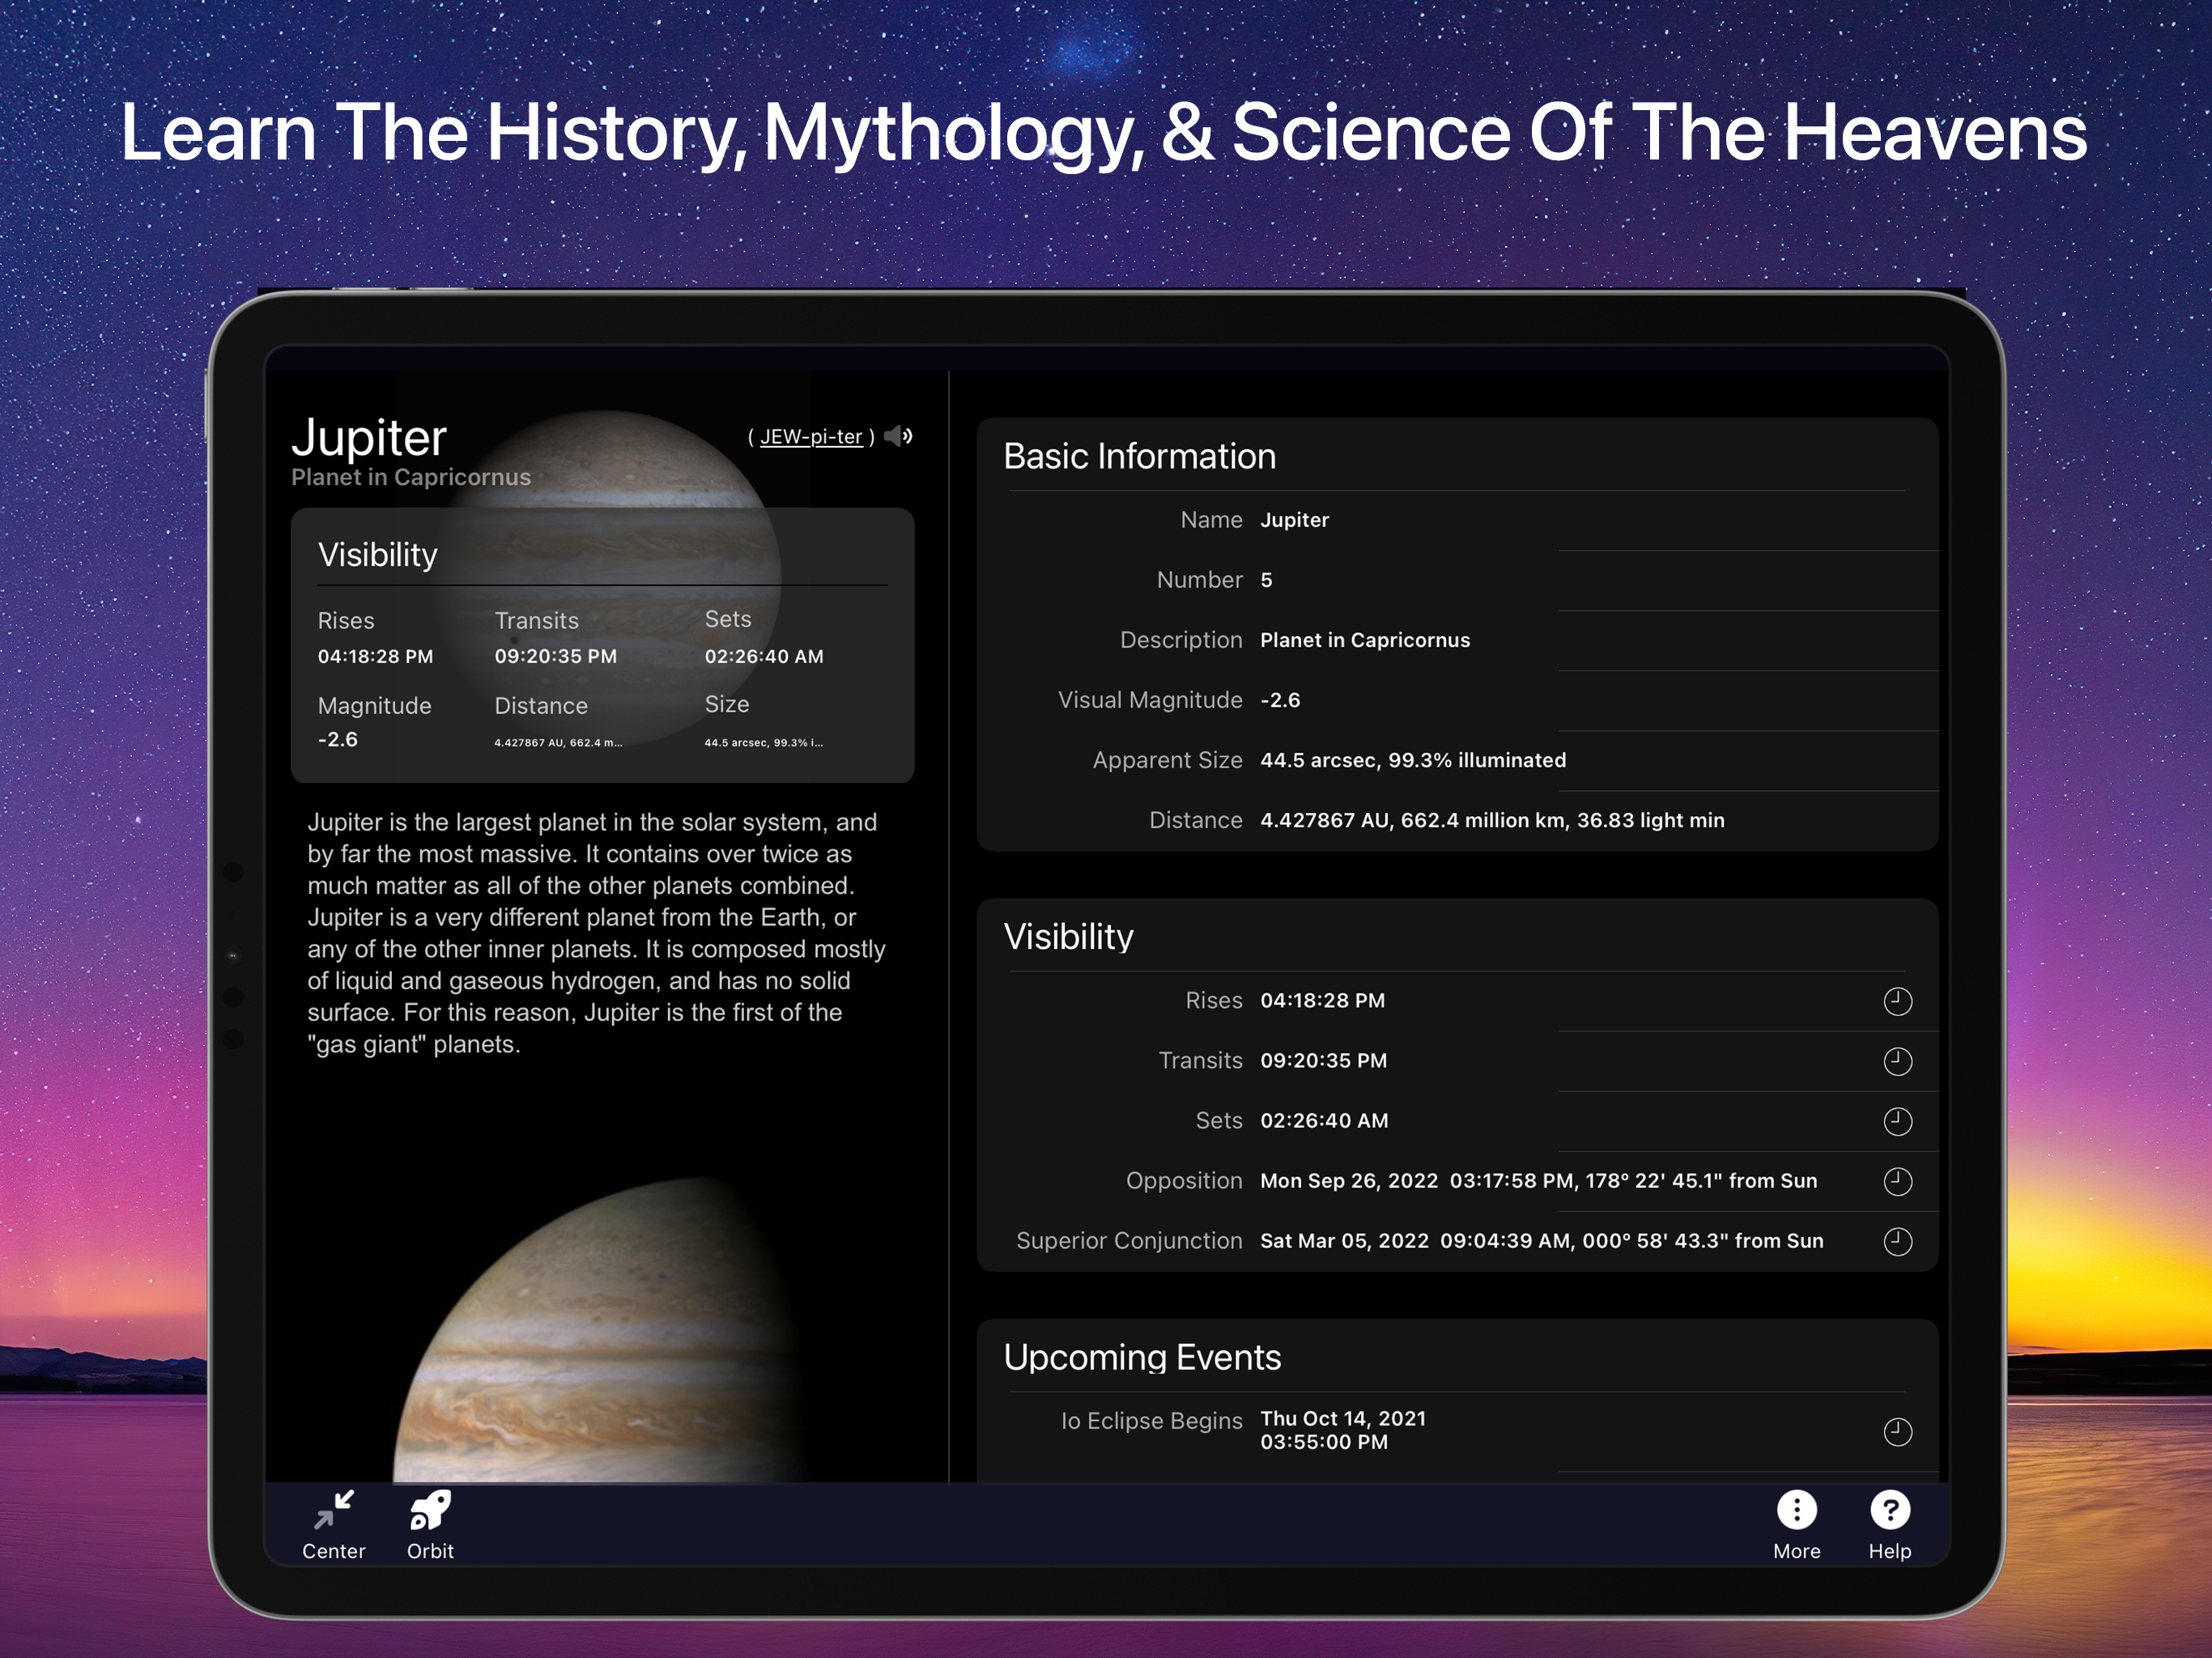Tap the JEW-pi-ter pronunciation link

[811, 437]
